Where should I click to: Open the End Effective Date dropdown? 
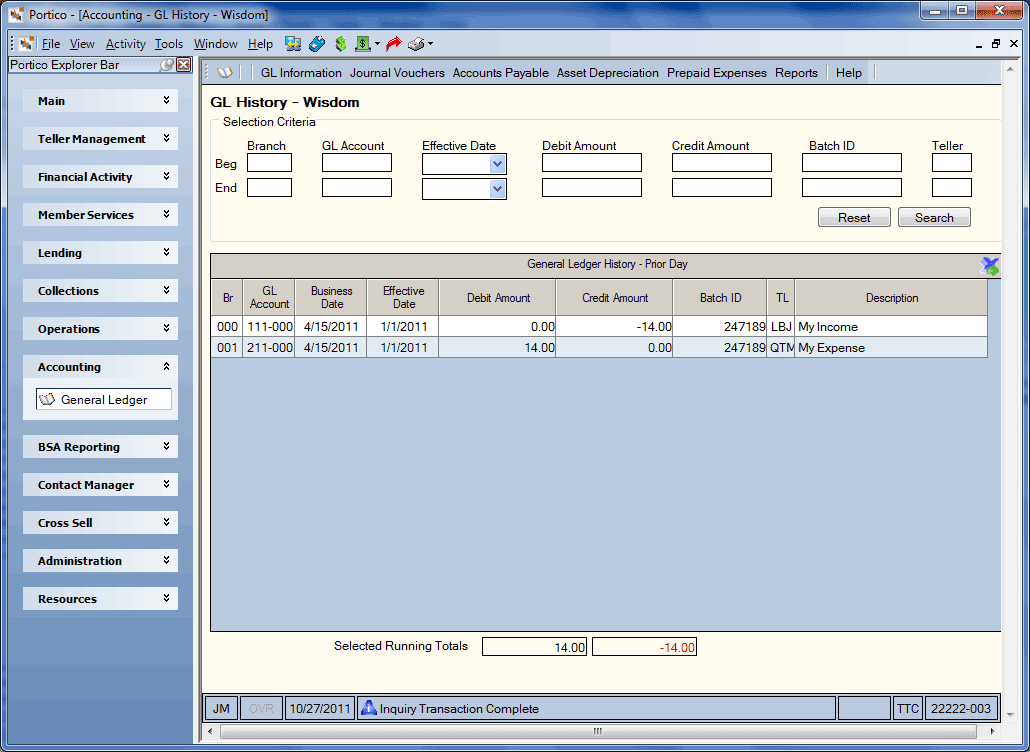(497, 189)
